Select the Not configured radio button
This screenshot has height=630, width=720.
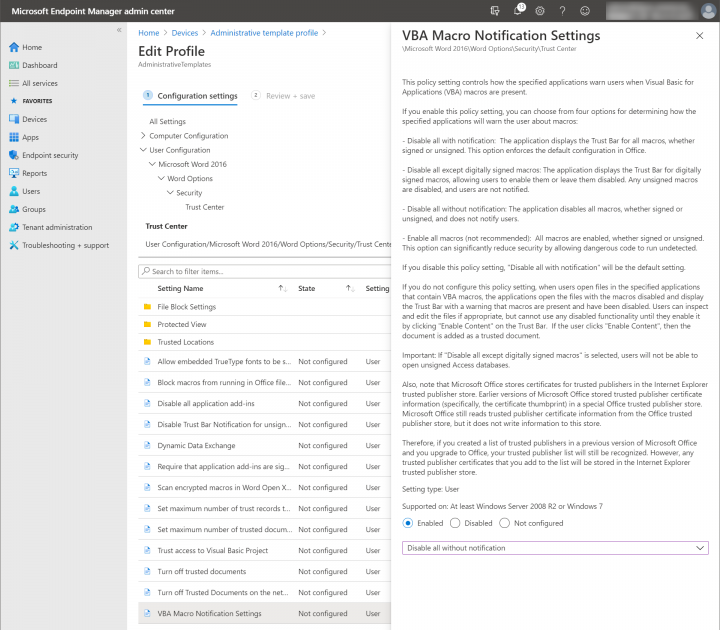tap(504, 523)
